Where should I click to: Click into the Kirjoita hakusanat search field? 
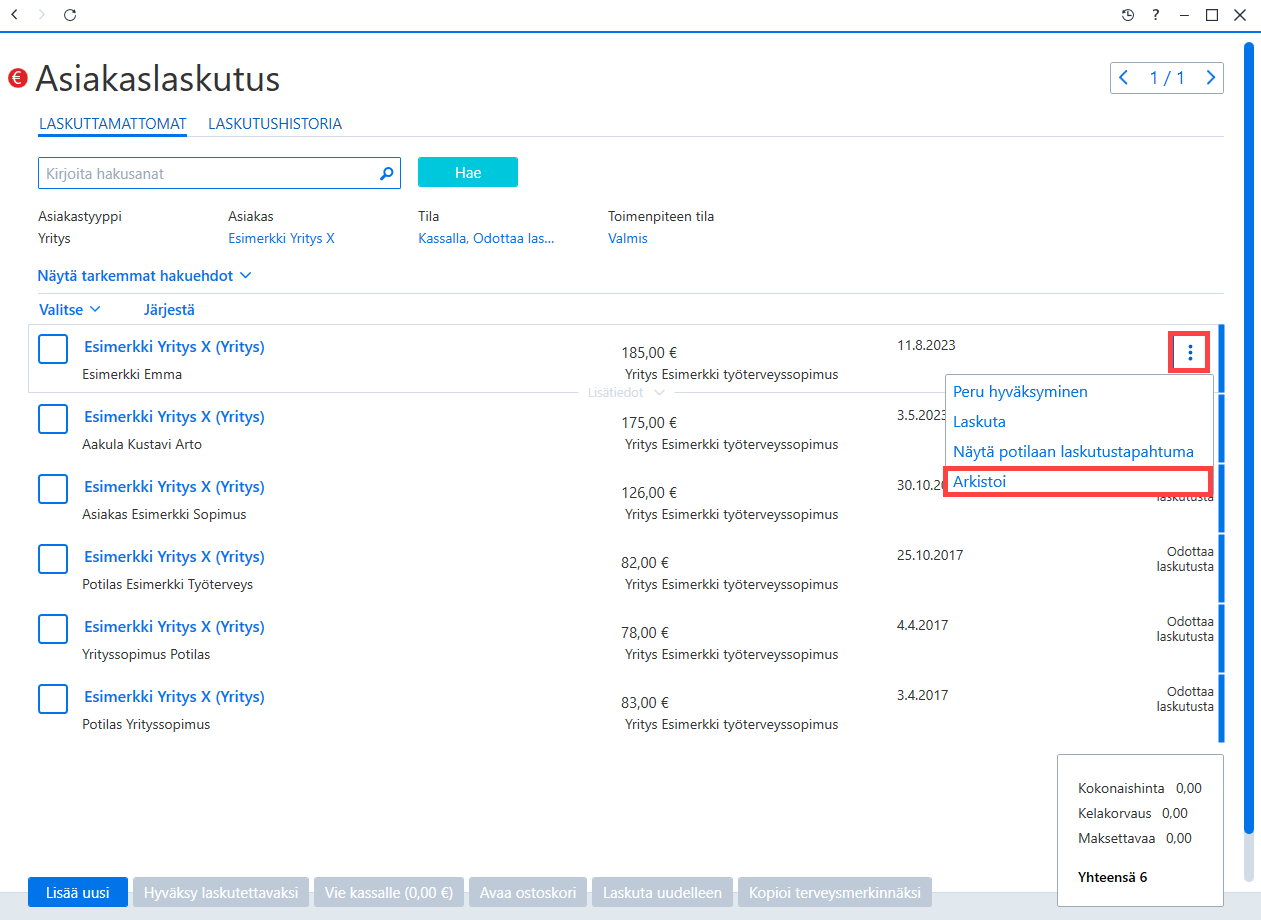coord(208,173)
